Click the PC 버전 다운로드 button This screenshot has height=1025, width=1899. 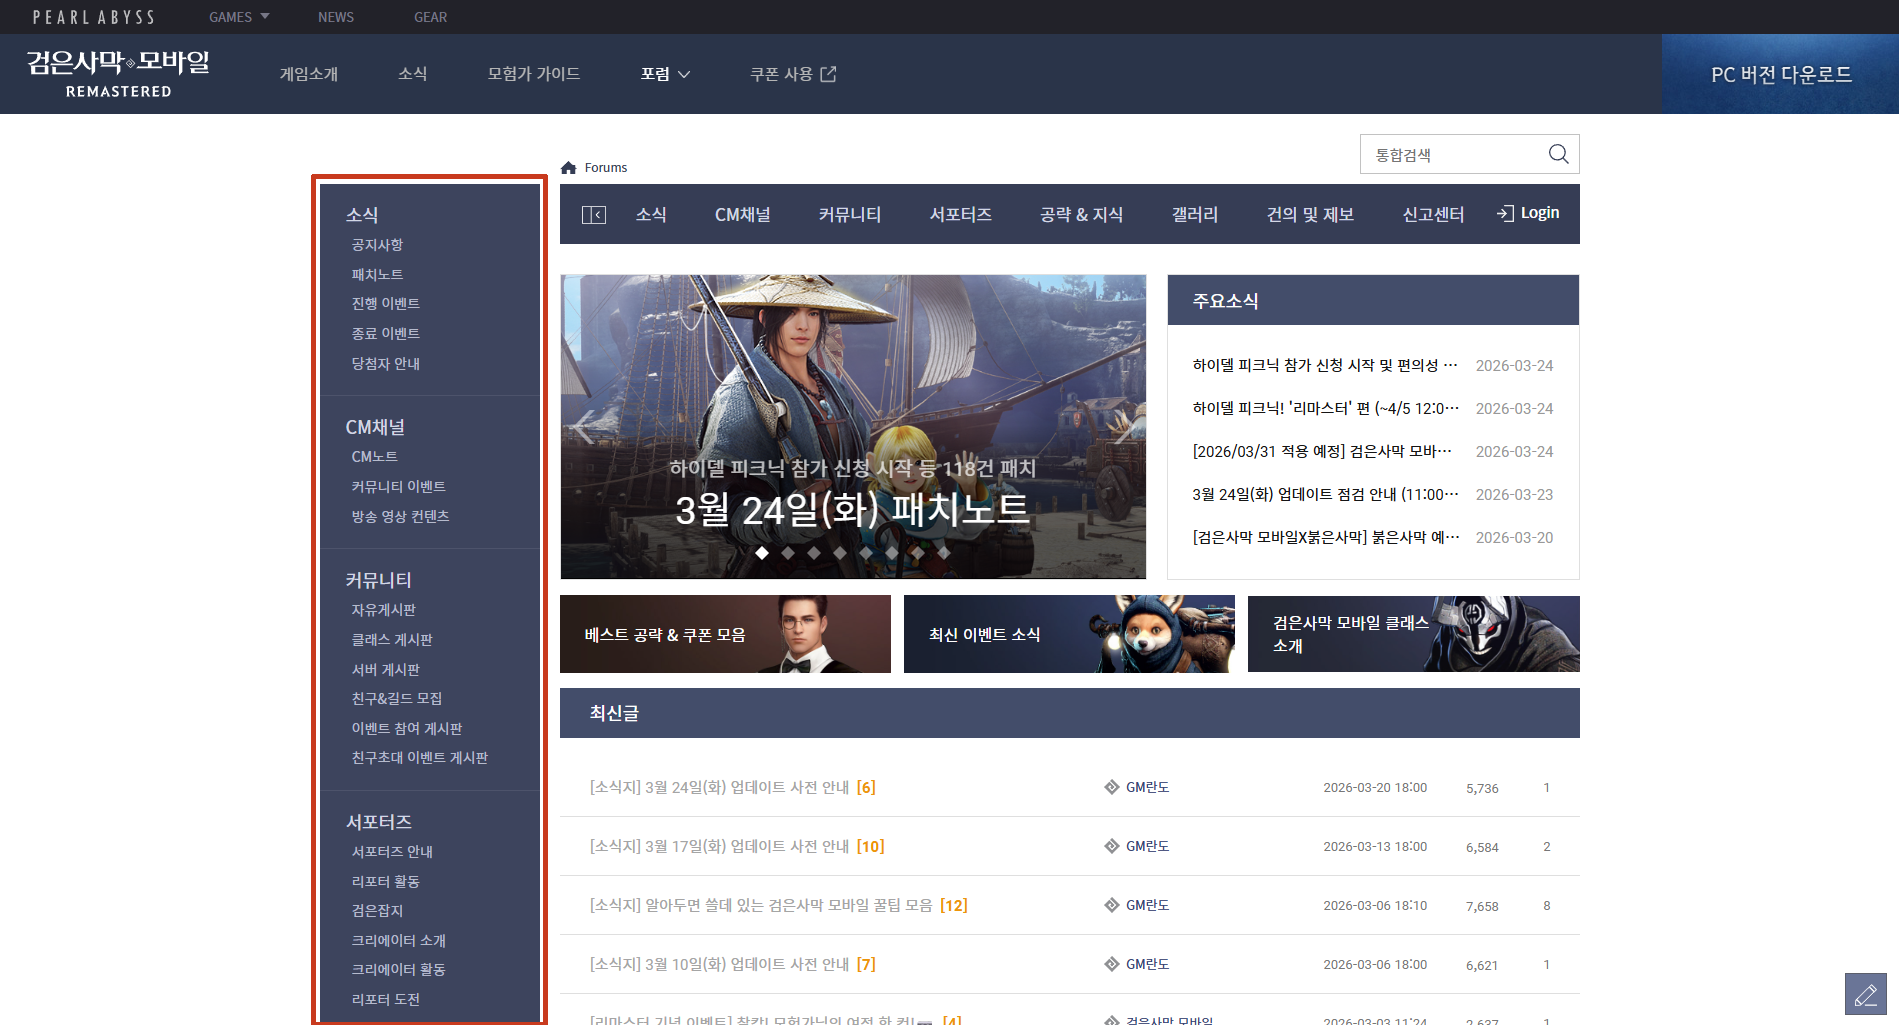1780,75
